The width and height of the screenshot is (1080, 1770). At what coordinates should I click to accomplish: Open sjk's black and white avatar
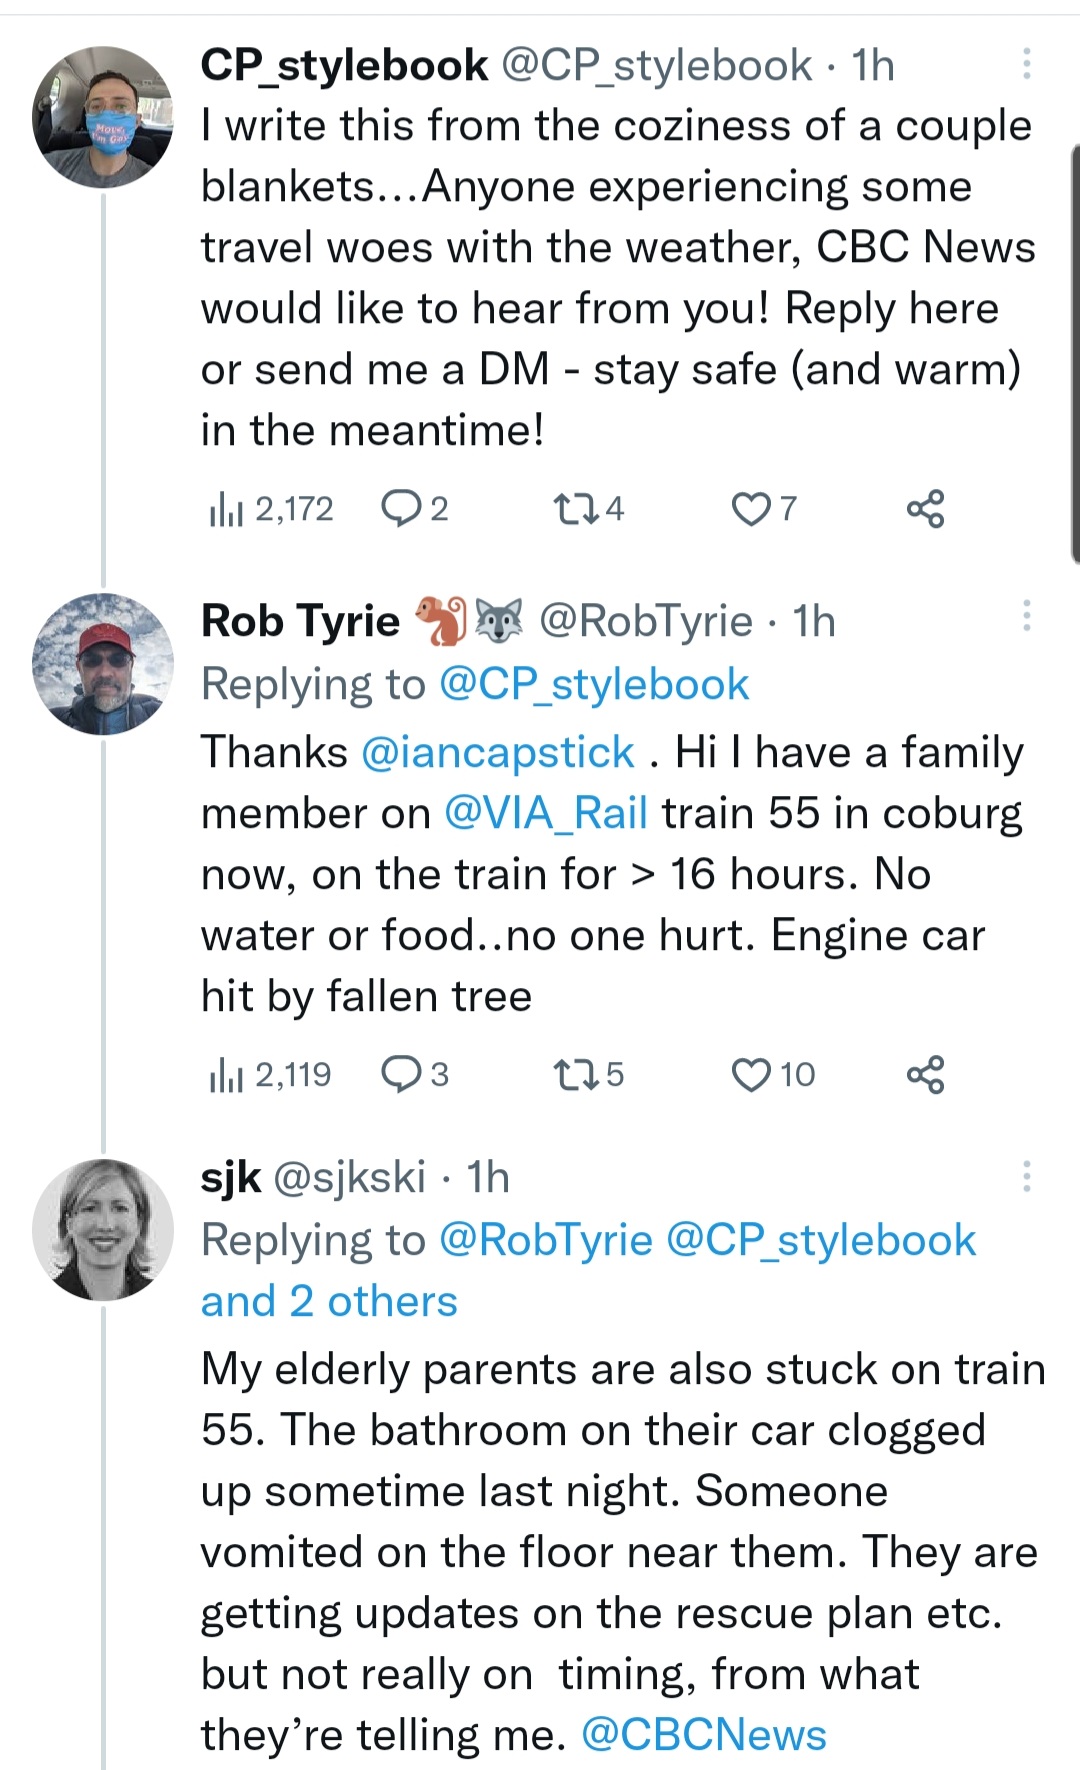(102, 1230)
